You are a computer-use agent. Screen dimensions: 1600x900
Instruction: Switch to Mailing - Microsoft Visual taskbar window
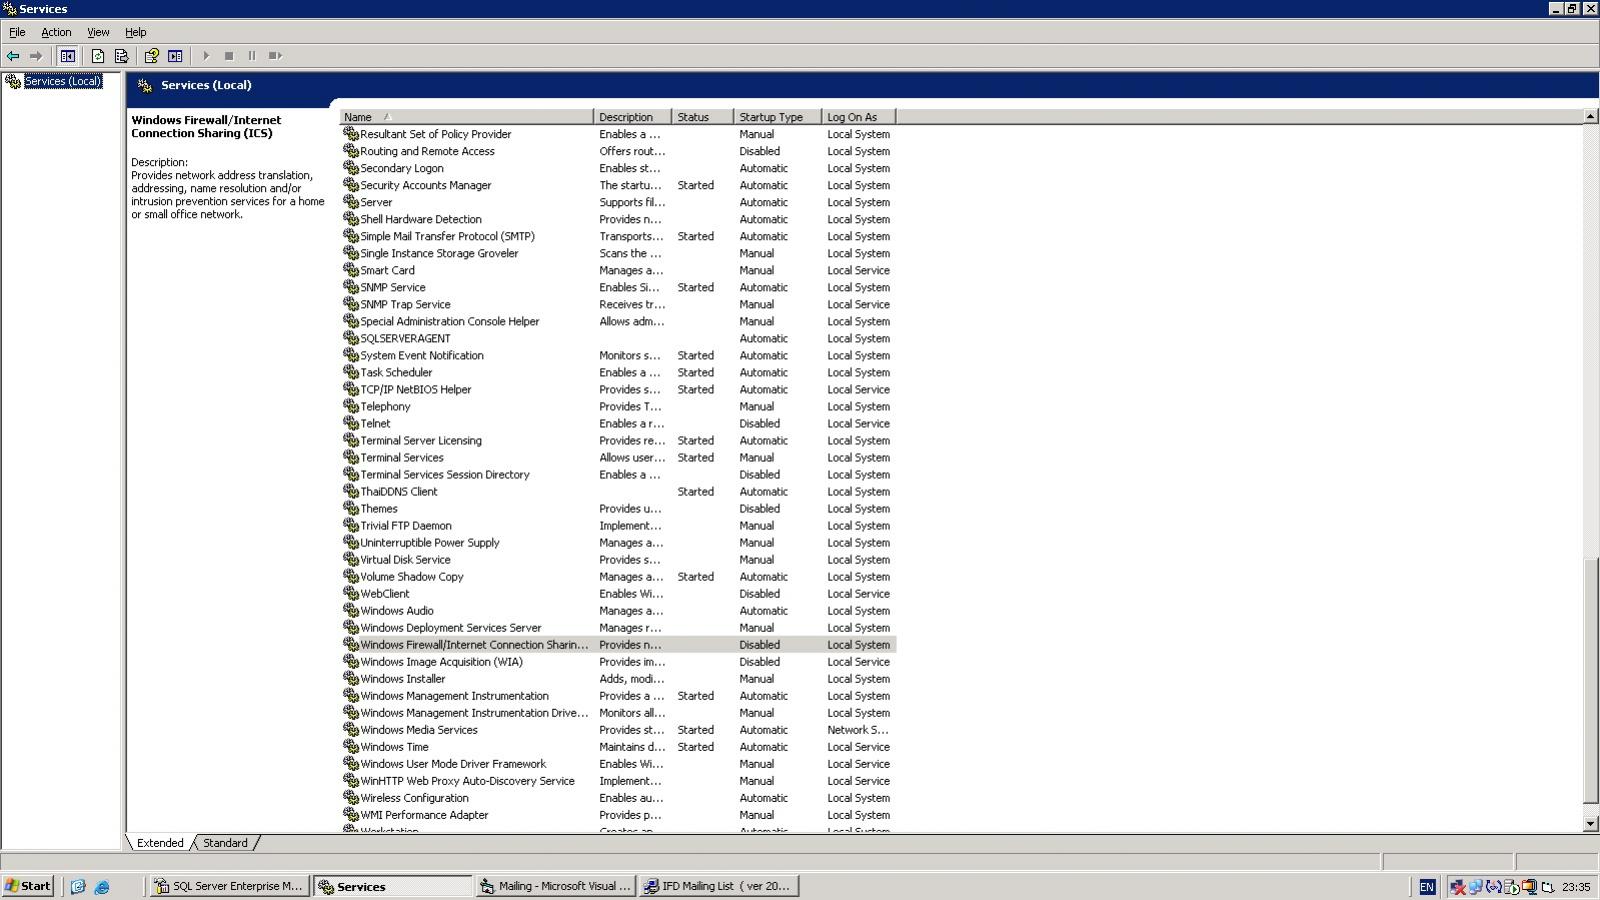(x=555, y=886)
